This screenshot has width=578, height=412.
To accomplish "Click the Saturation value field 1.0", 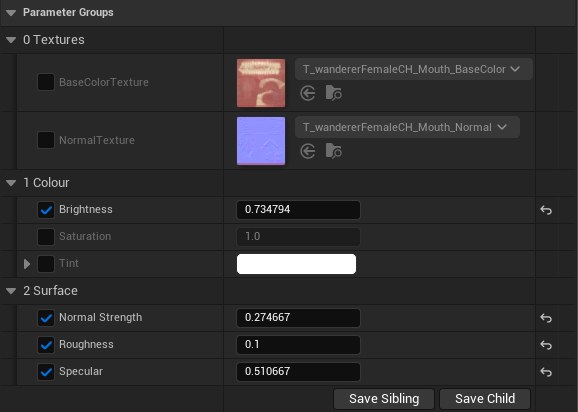I will [x=298, y=237].
